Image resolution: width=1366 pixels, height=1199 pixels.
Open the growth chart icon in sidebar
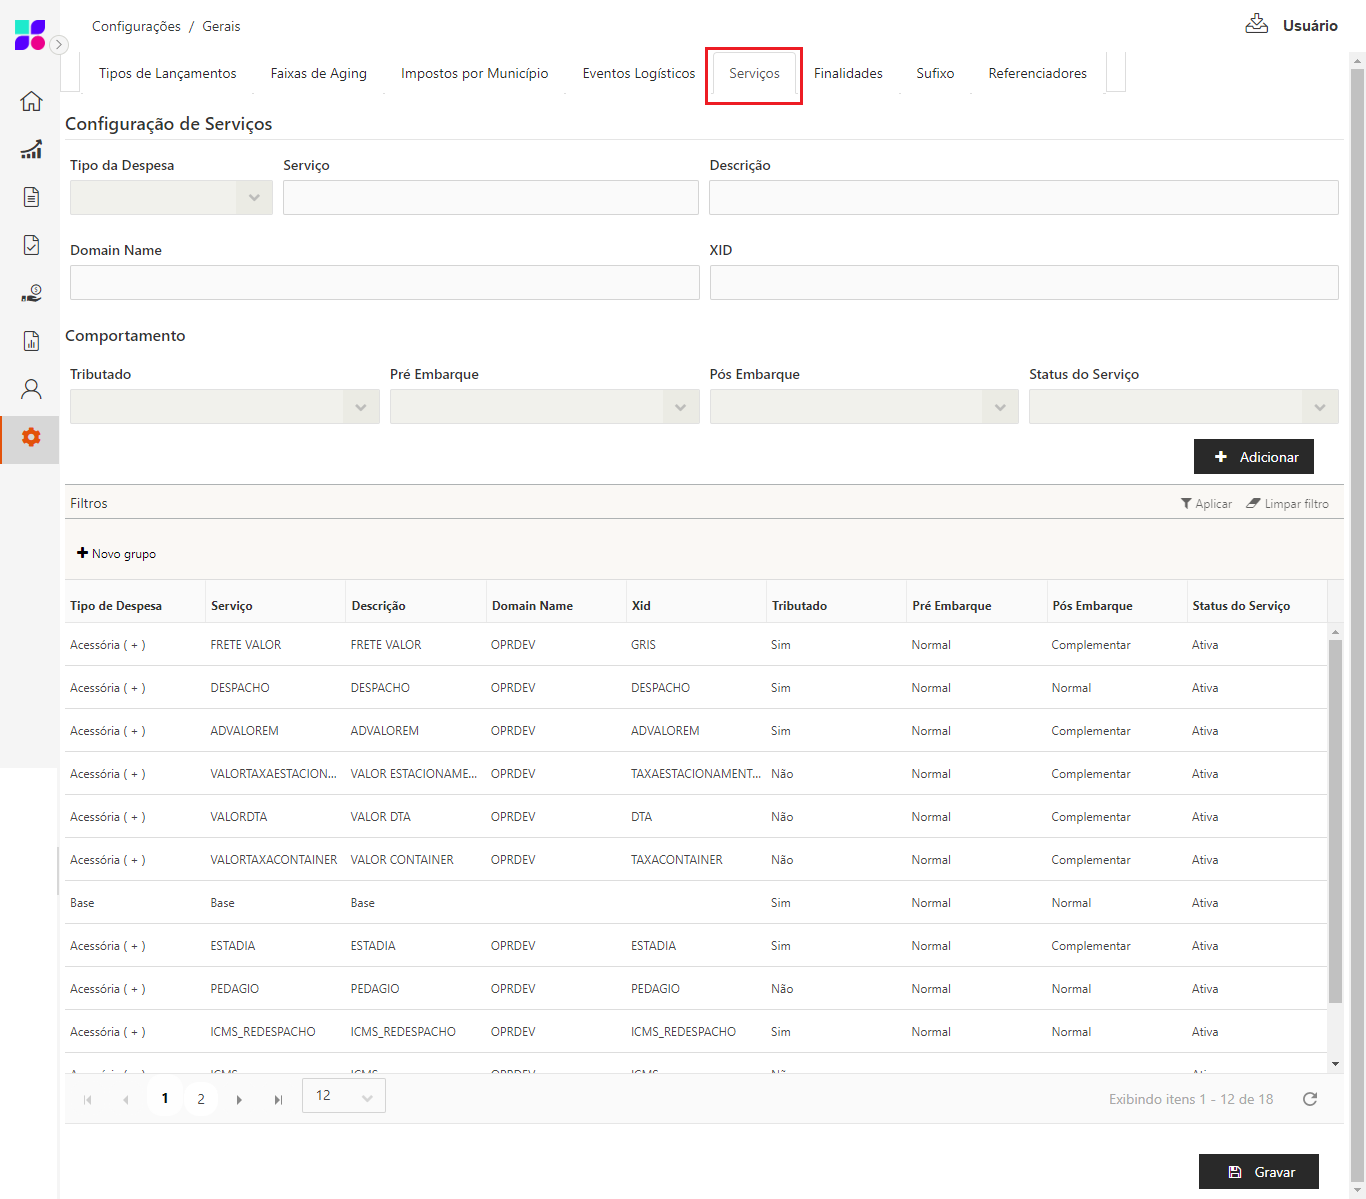31,149
